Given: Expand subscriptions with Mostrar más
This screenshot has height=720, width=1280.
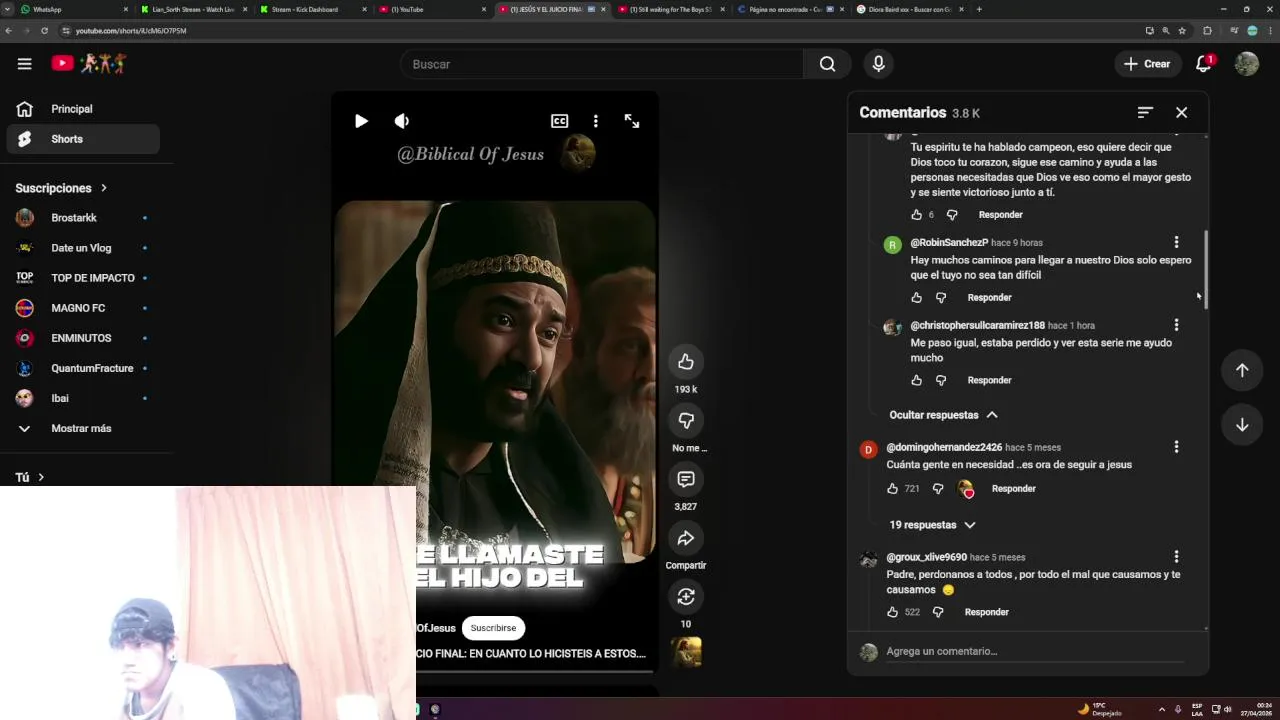Looking at the screenshot, I should click(83, 428).
